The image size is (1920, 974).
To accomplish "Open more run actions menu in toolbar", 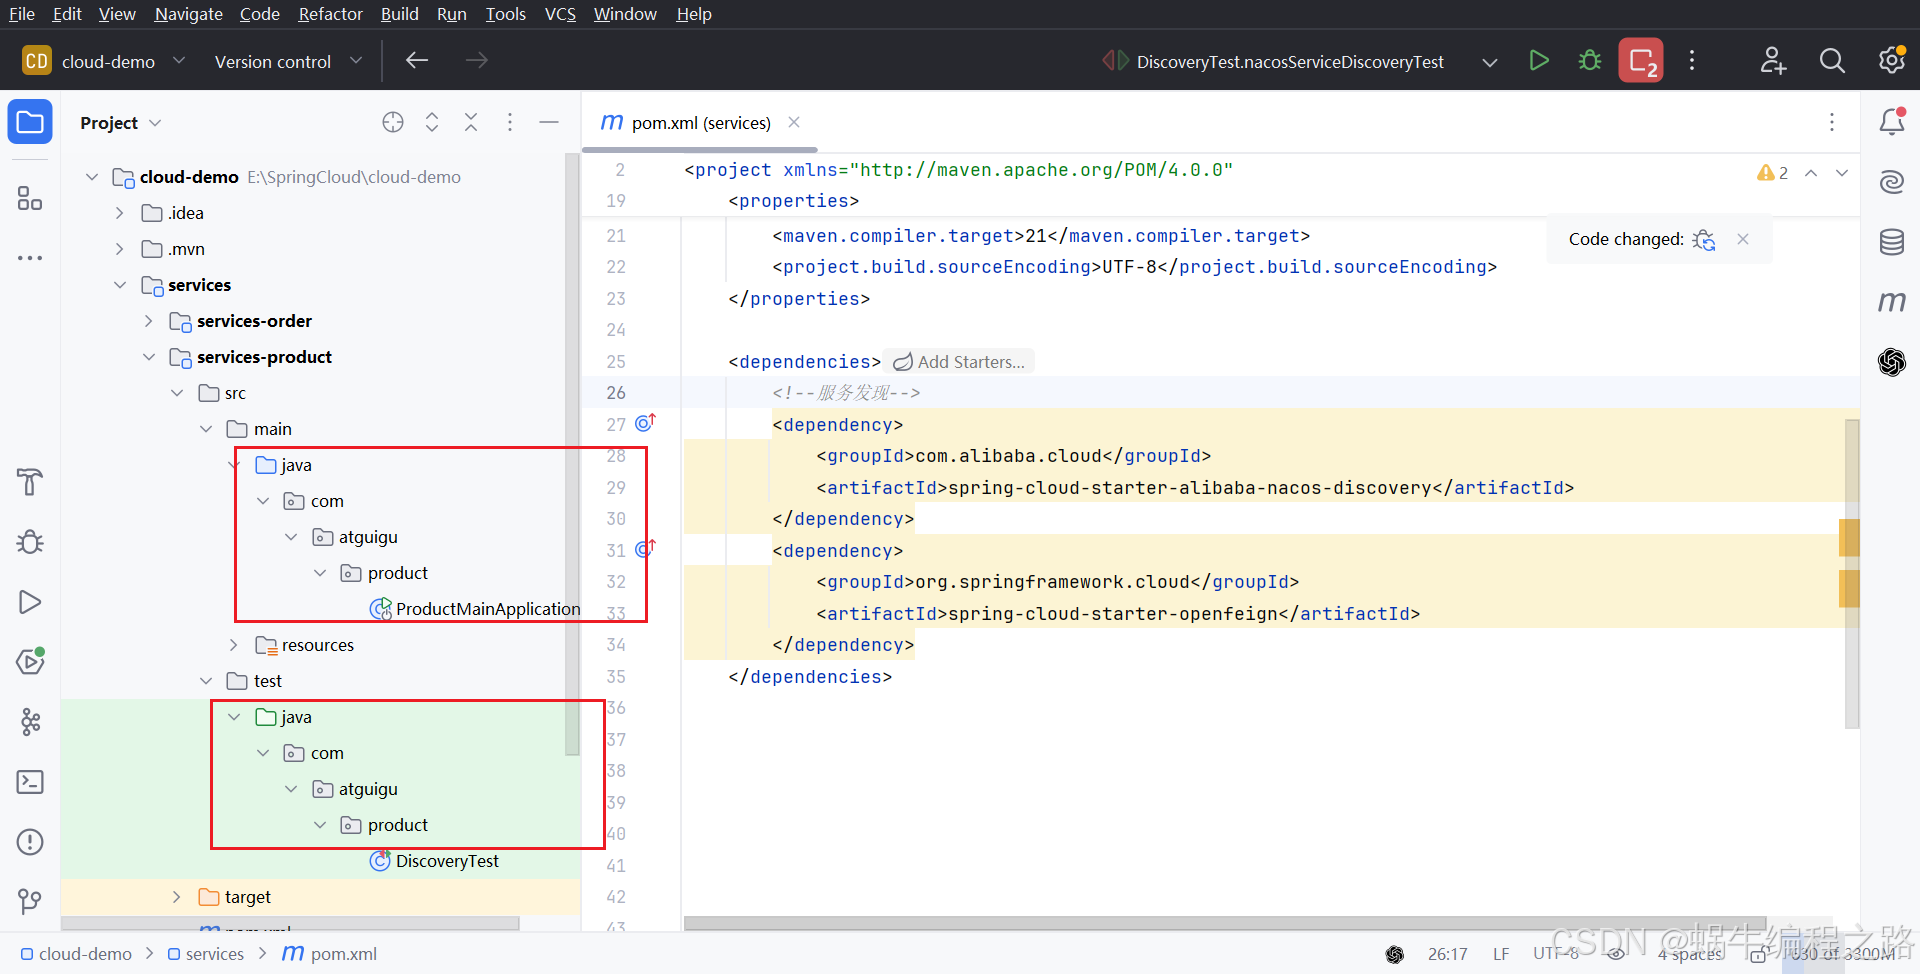I will (1692, 61).
